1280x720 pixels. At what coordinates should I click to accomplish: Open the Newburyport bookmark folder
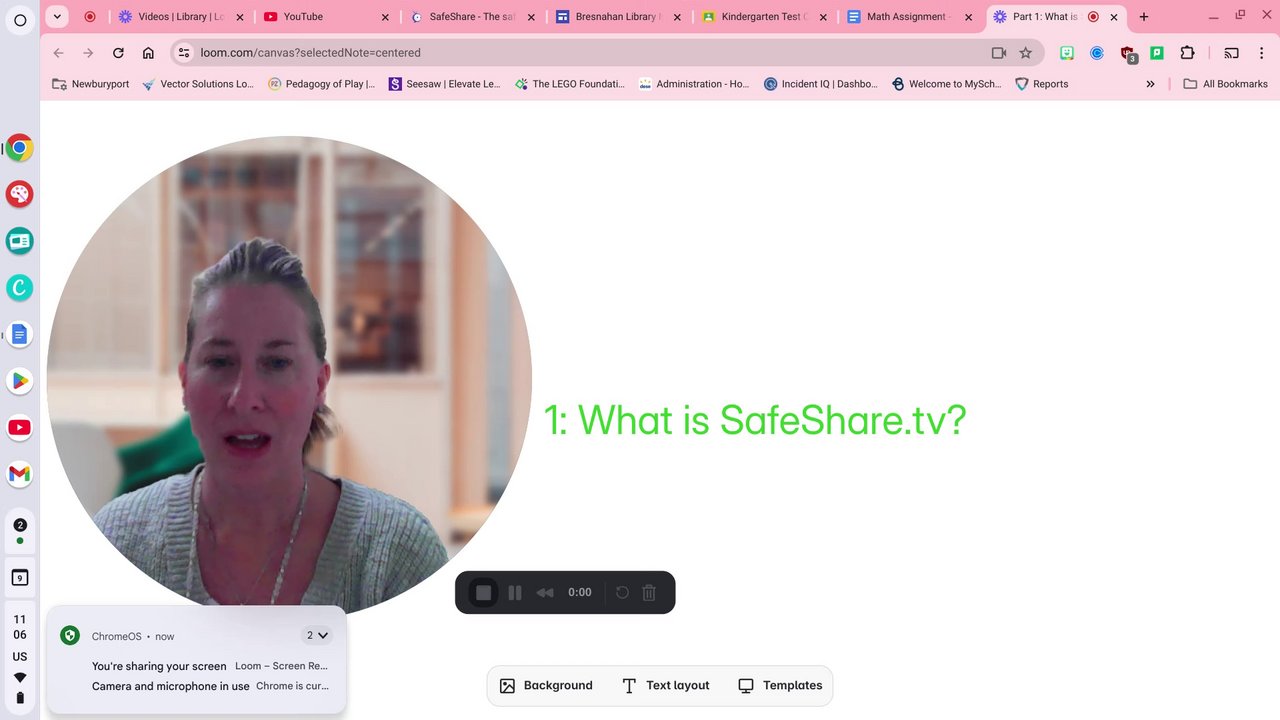[91, 84]
